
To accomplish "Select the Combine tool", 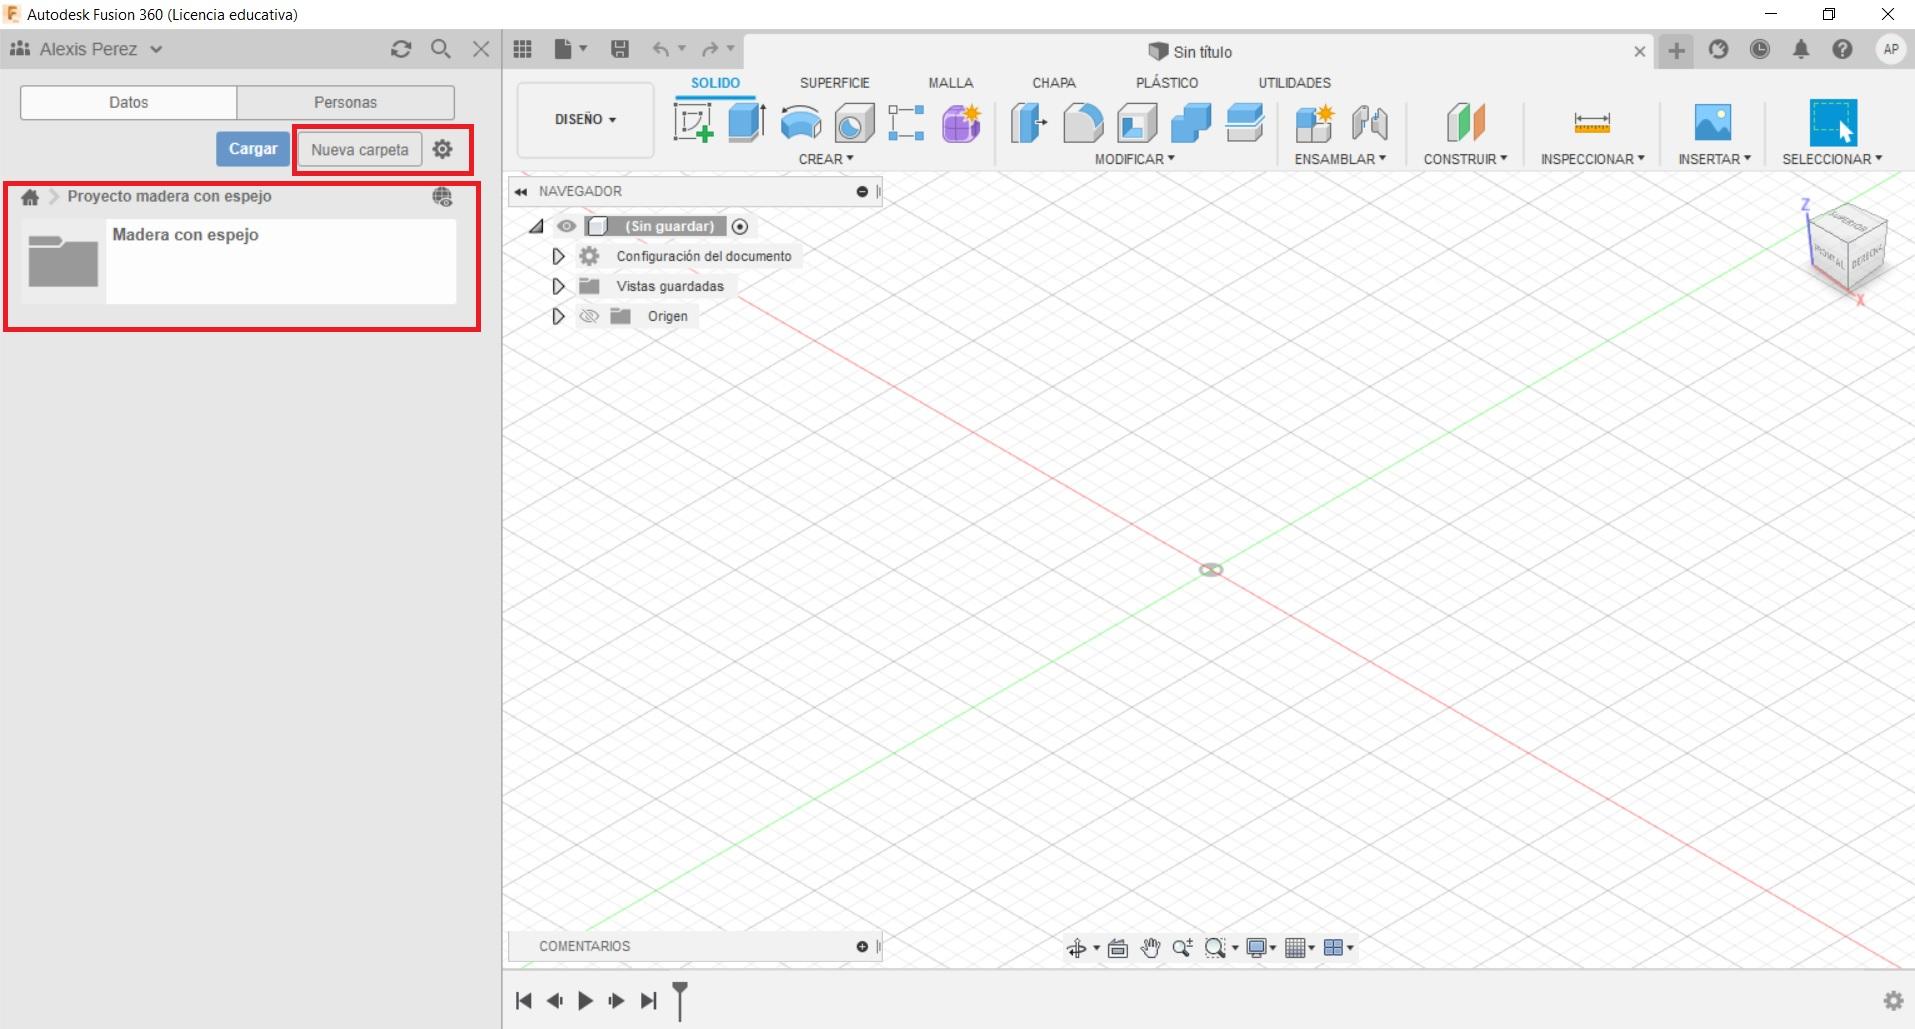I will pyautogui.click(x=1191, y=123).
